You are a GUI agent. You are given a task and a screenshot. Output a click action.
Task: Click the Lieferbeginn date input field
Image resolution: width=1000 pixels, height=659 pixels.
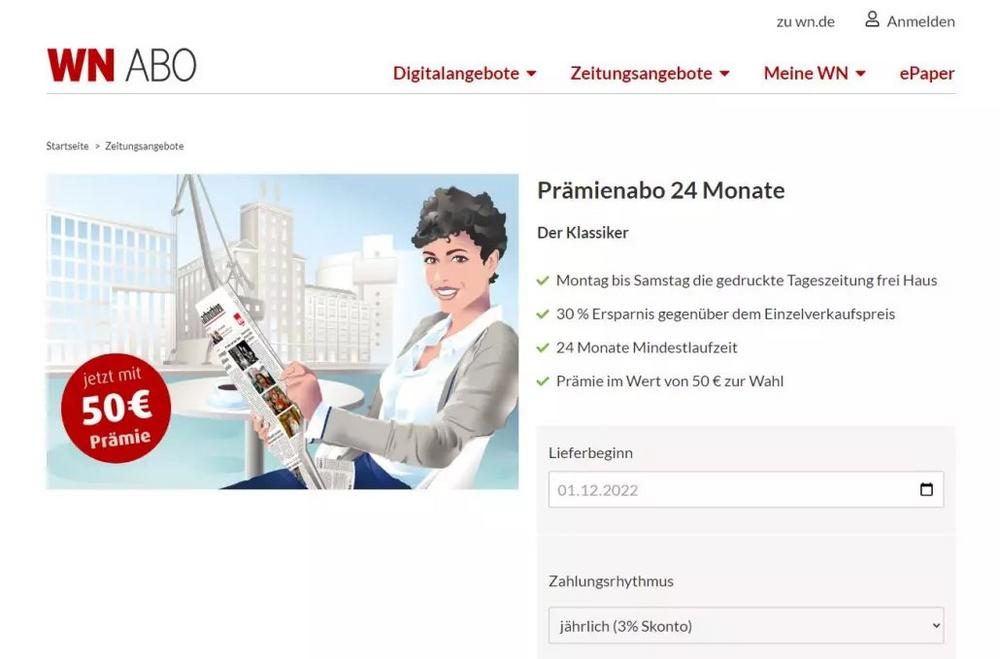[746, 489]
